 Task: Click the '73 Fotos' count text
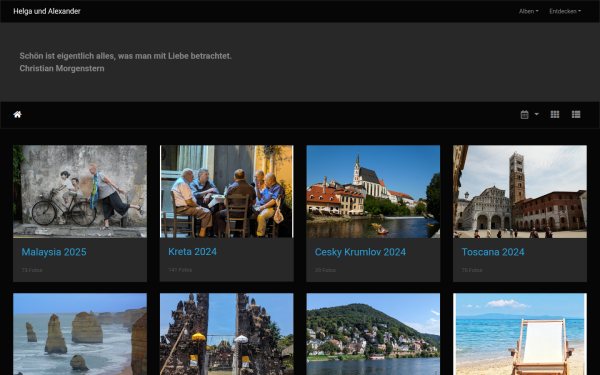pyautogui.click(x=32, y=270)
